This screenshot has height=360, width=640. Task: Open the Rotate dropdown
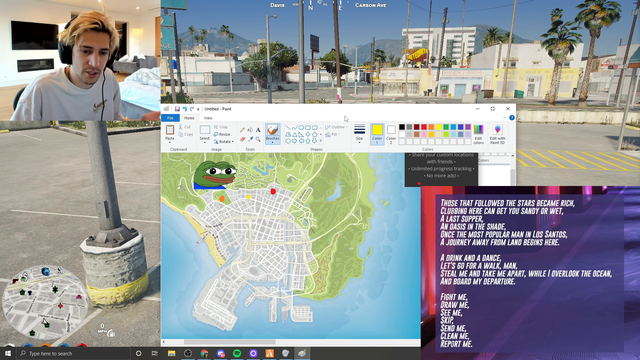click(x=224, y=142)
